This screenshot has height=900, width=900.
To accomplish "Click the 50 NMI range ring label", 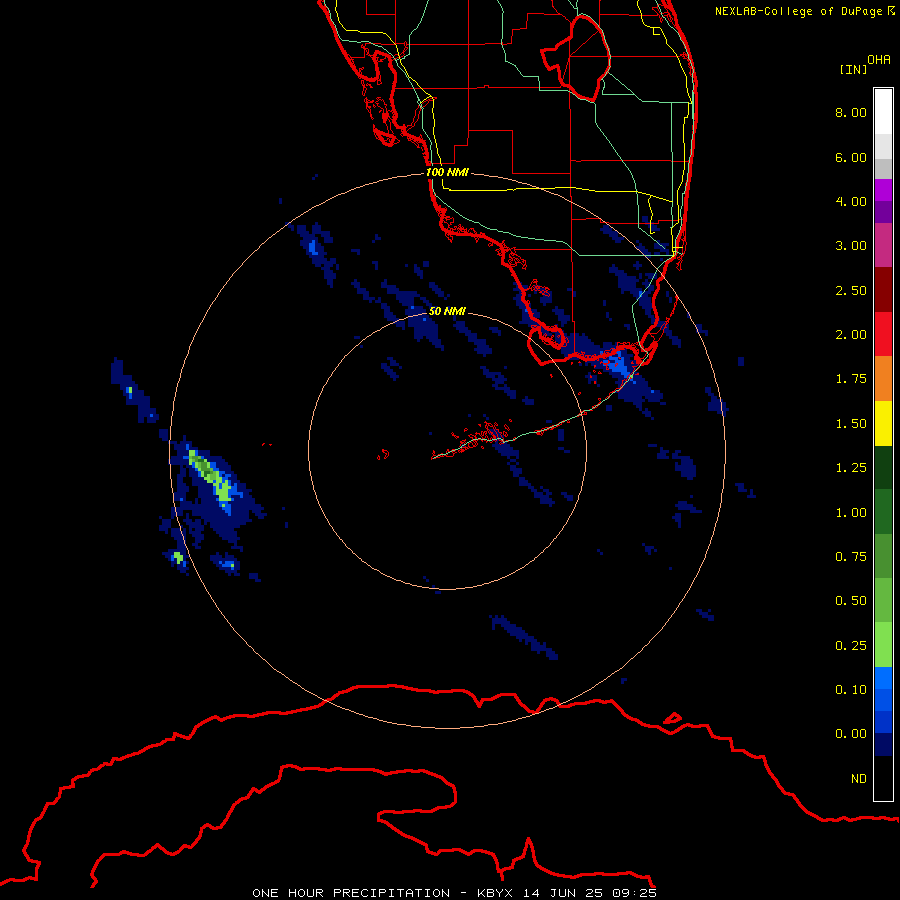I will click(447, 311).
